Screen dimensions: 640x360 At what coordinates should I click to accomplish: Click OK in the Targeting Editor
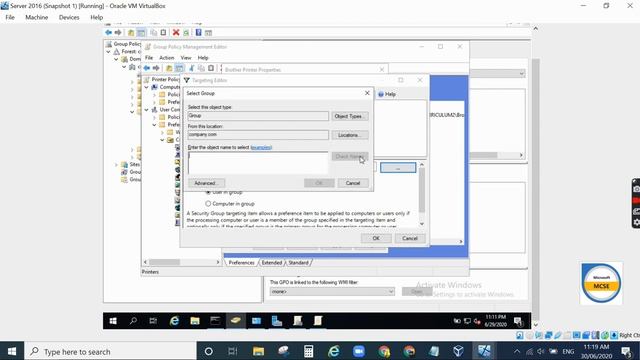[x=376, y=238]
